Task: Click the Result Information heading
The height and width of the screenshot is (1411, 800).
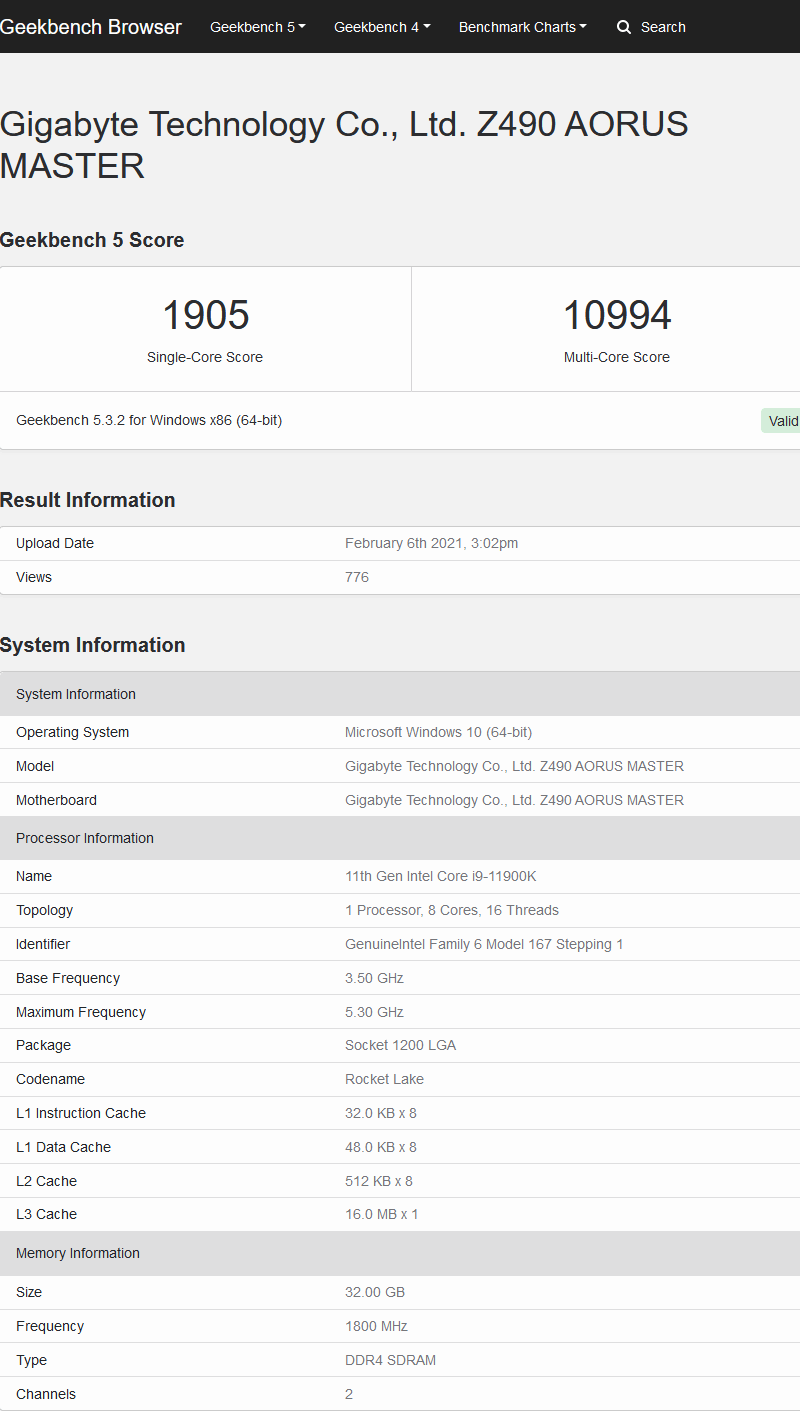Action: 88,500
